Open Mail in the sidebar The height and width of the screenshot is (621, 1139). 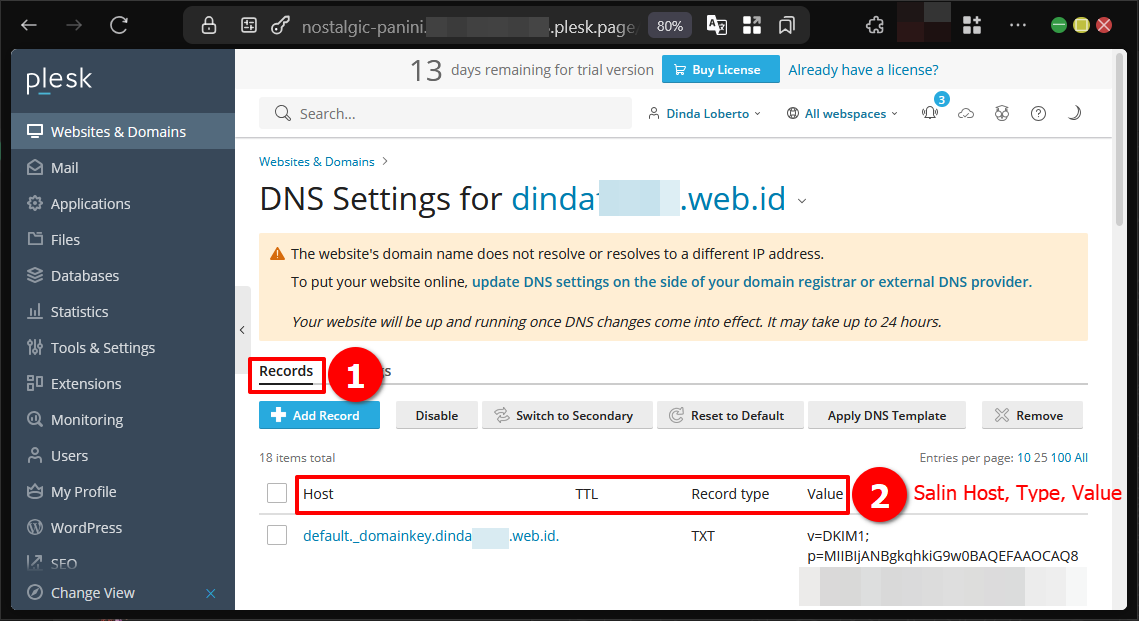(x=65, y=168)
